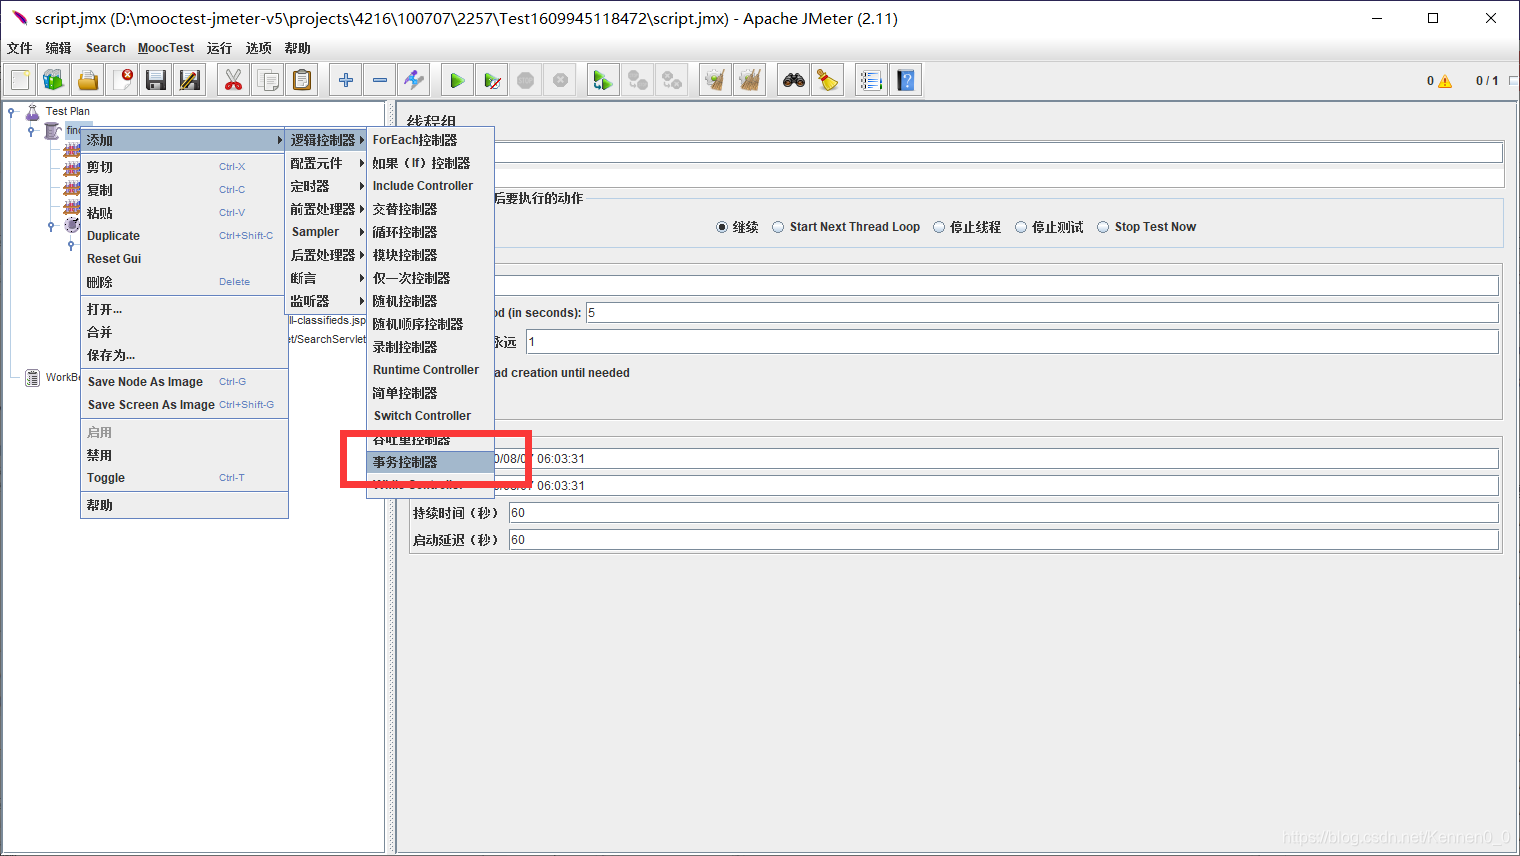Click the Toggle enable/disable icon
The height and width of the screenshot is (856, 1520).
(x=413, y=80)
